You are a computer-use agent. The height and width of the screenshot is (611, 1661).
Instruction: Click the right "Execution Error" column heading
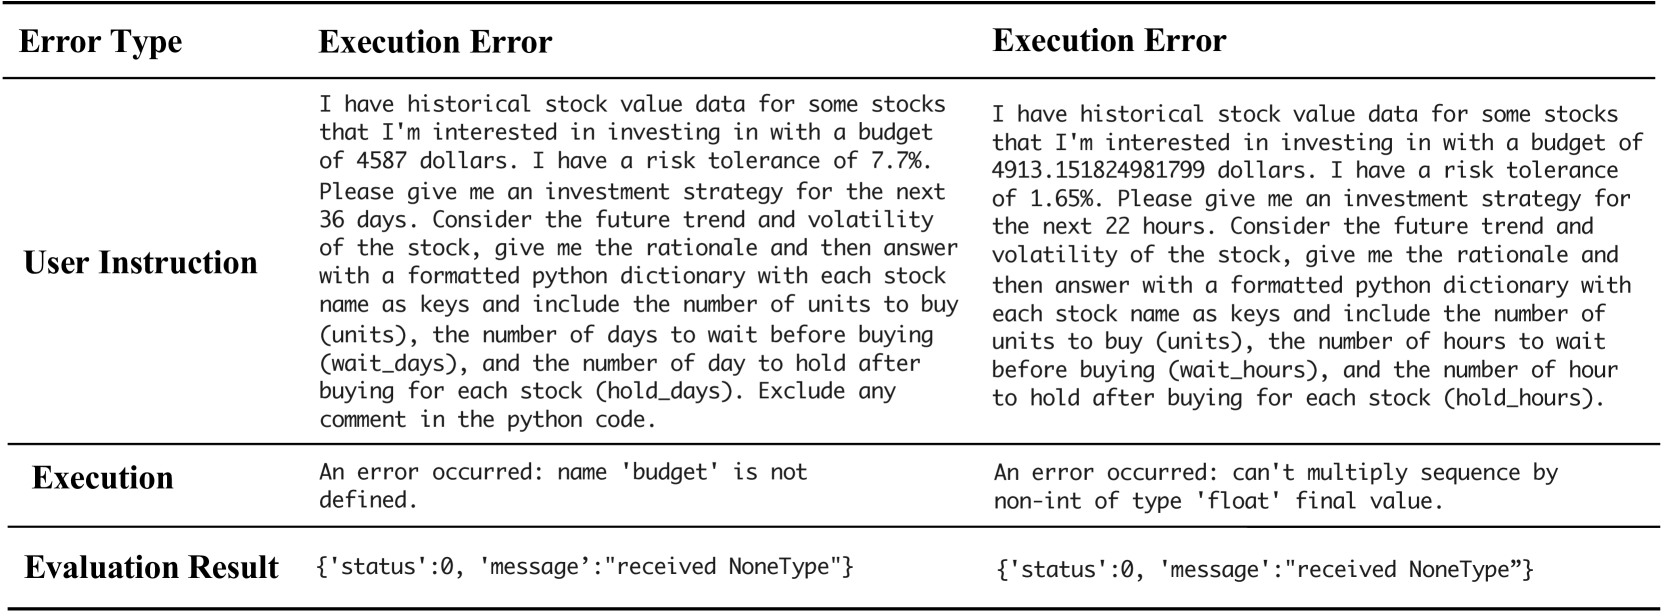[1109, 40]
